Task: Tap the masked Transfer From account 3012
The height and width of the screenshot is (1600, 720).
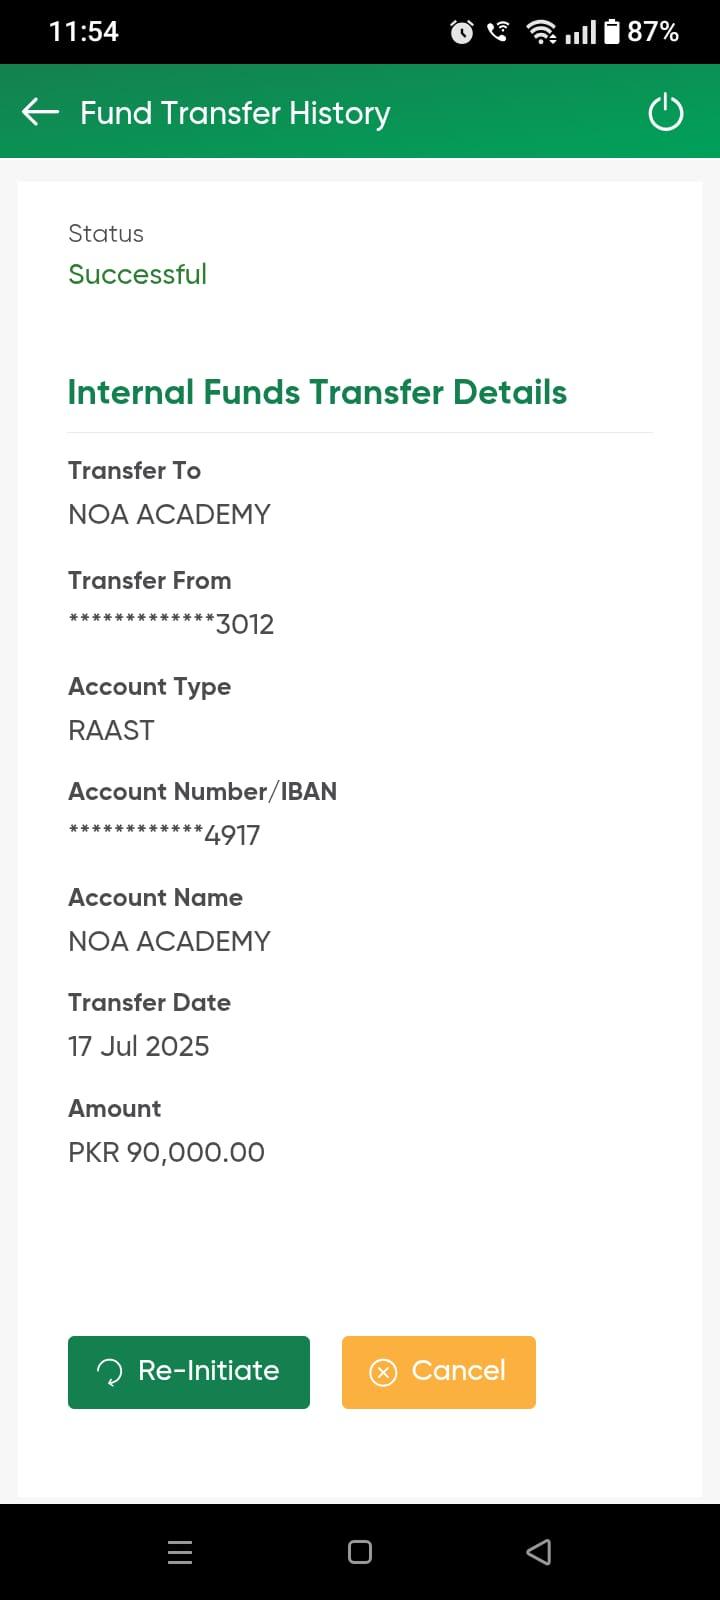Action: click(x=171, y=624)
